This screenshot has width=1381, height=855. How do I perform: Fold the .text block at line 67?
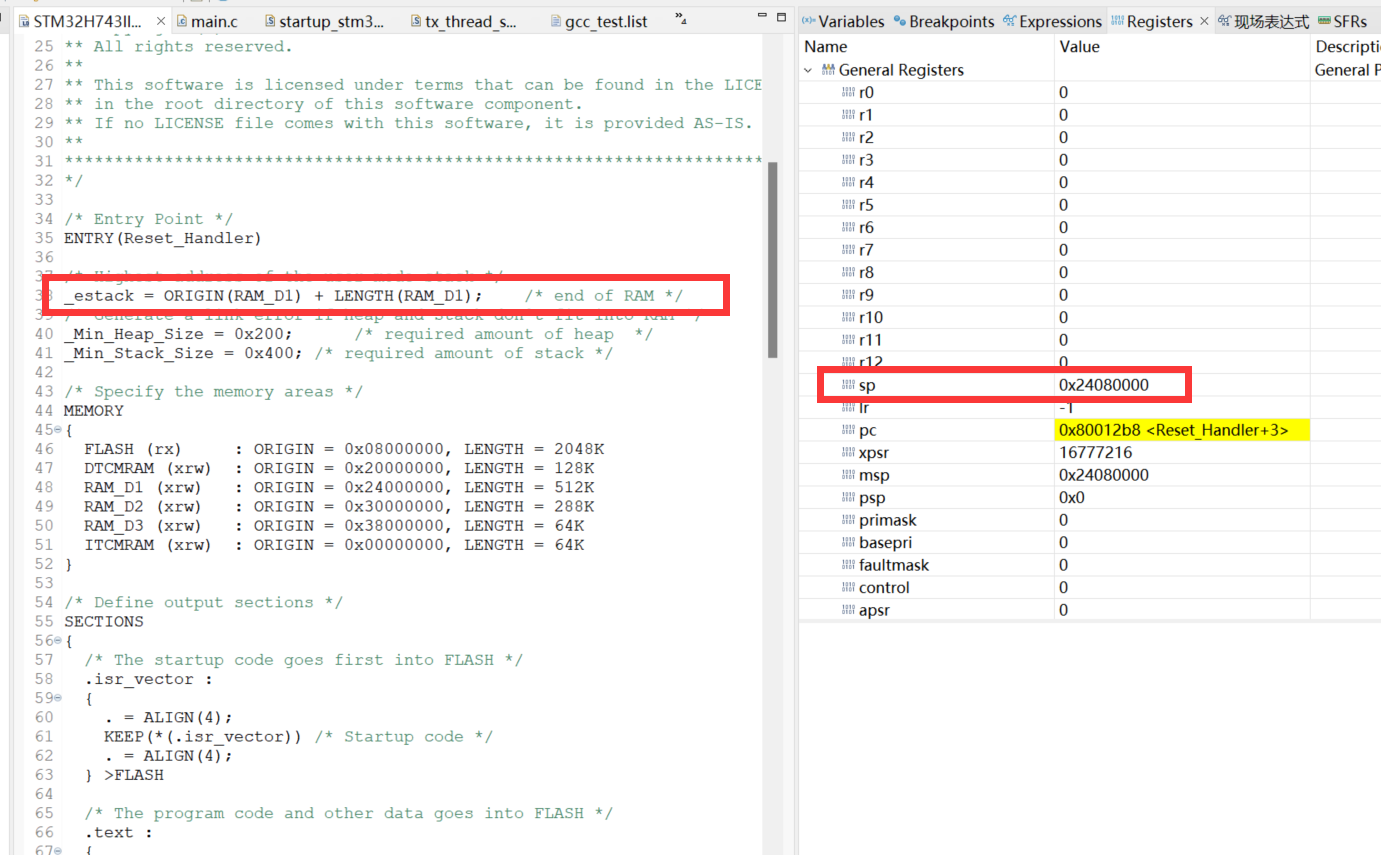tap(56, 851)
